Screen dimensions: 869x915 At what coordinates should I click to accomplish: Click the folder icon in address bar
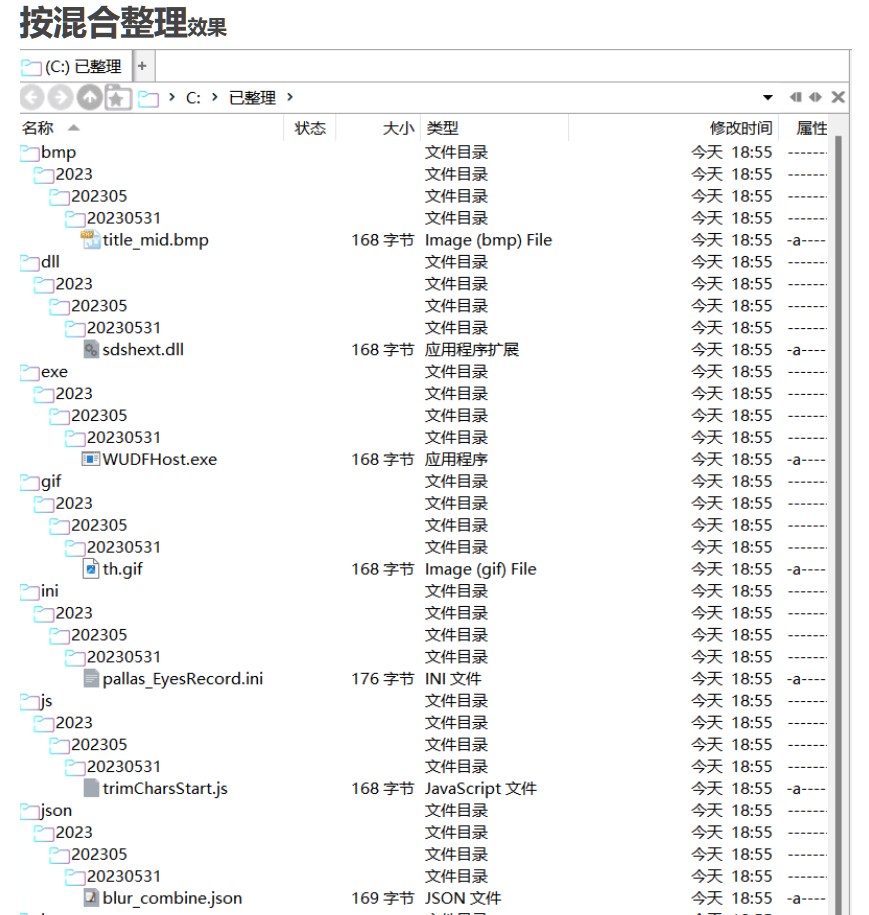[x=148, y=99]
